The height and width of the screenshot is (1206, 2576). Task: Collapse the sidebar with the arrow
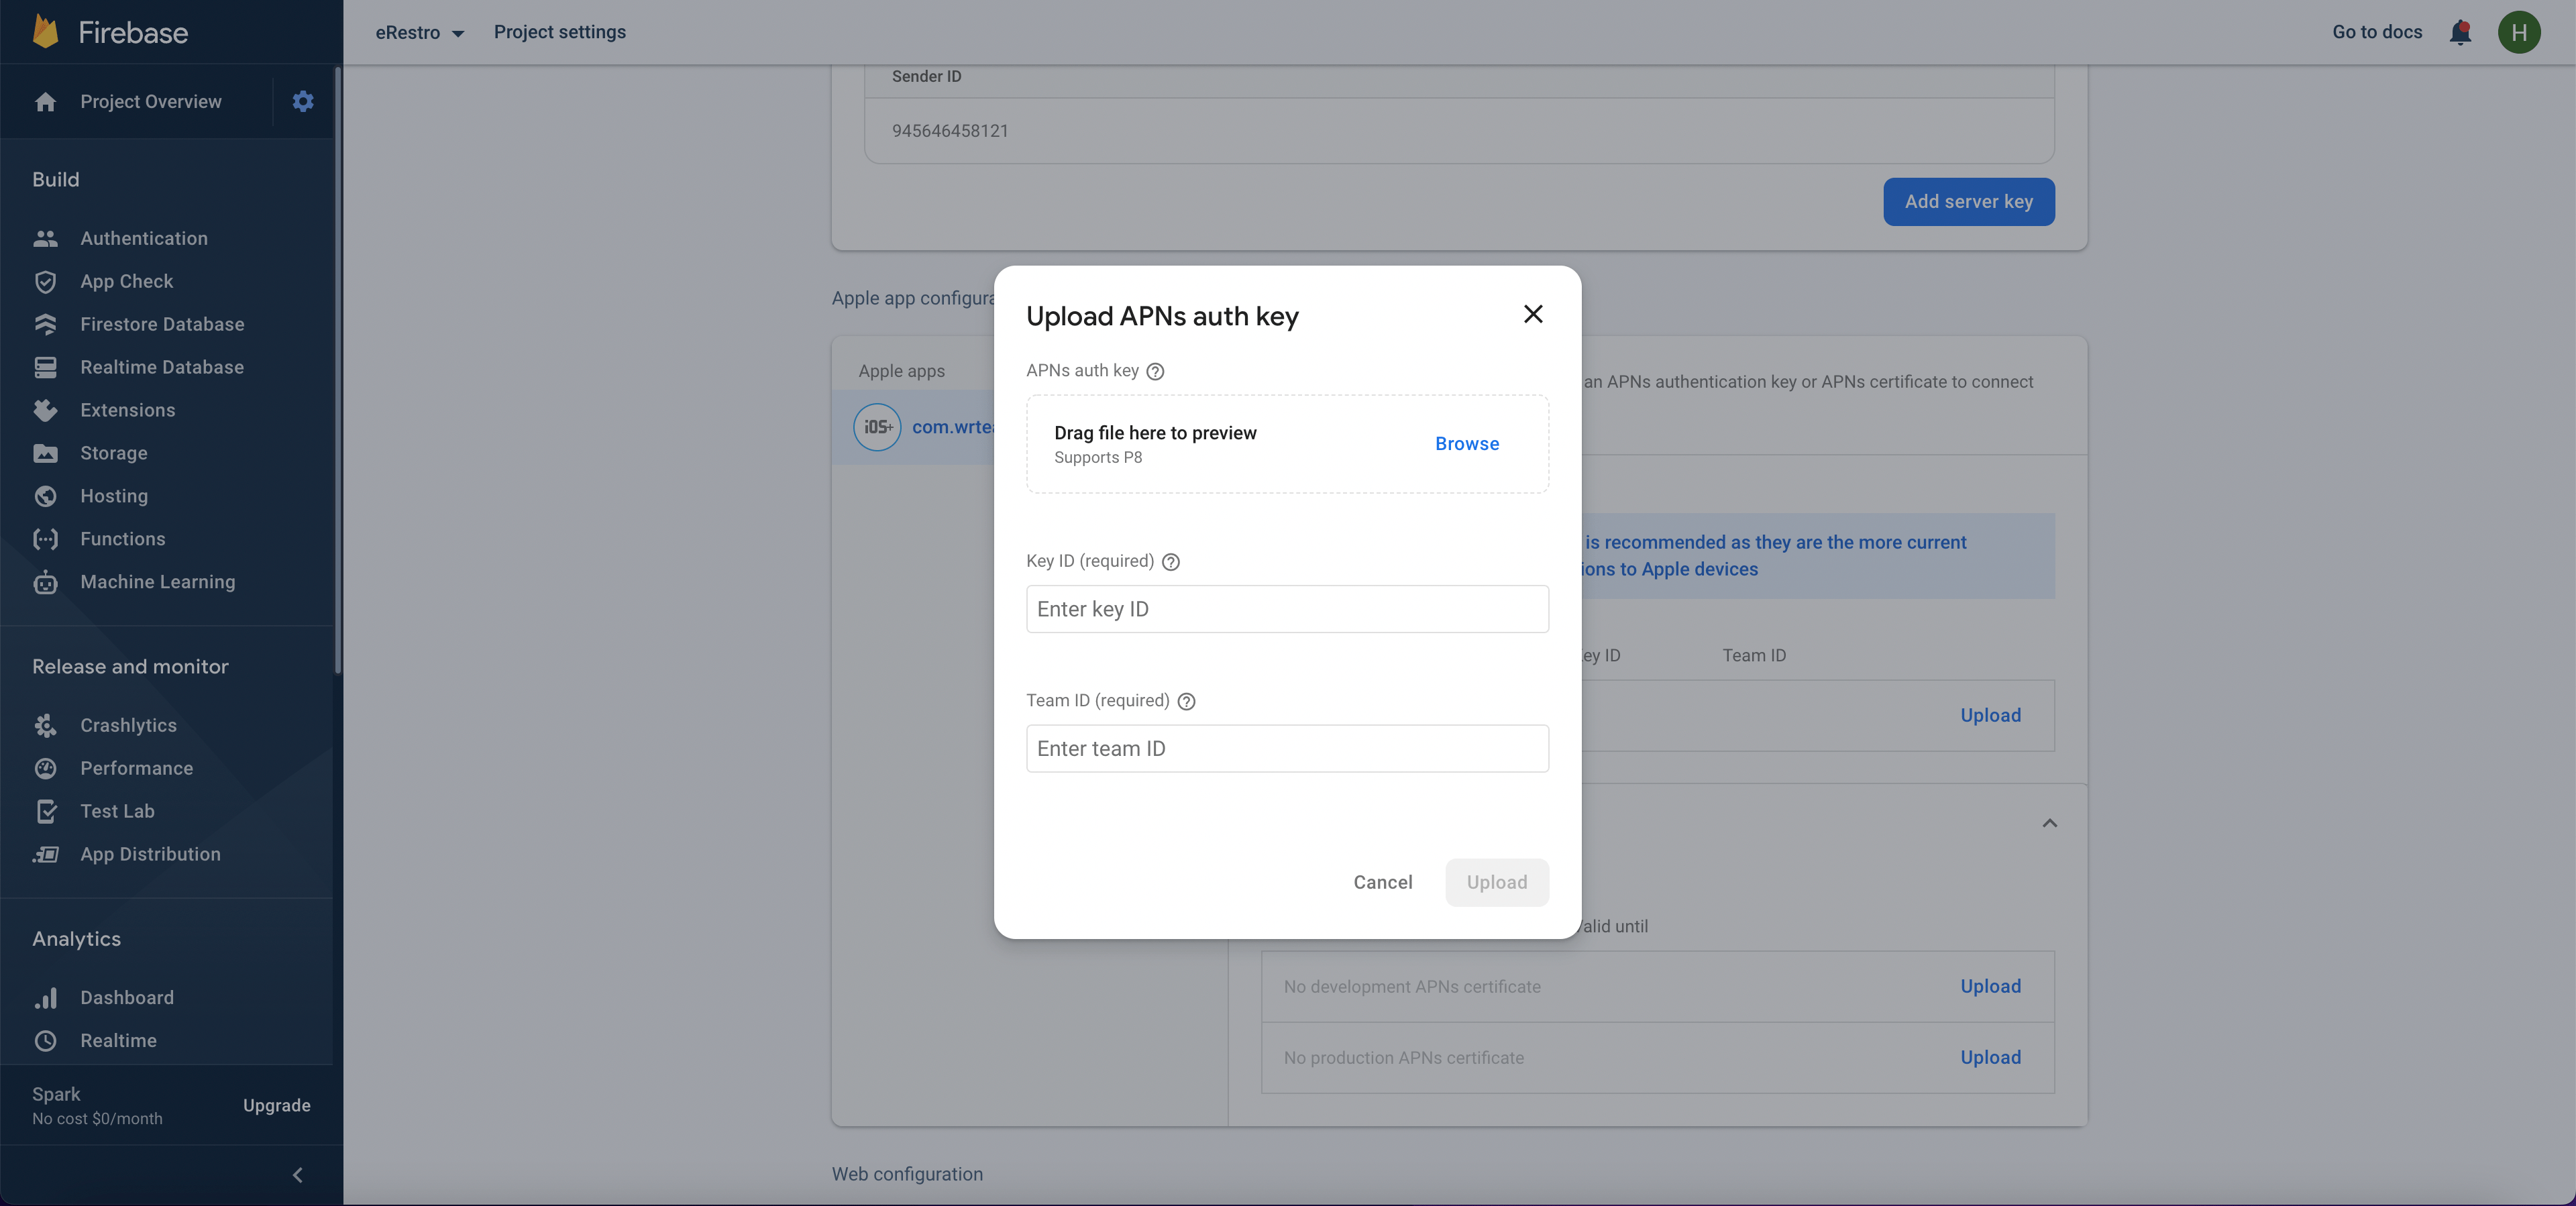297,1174
